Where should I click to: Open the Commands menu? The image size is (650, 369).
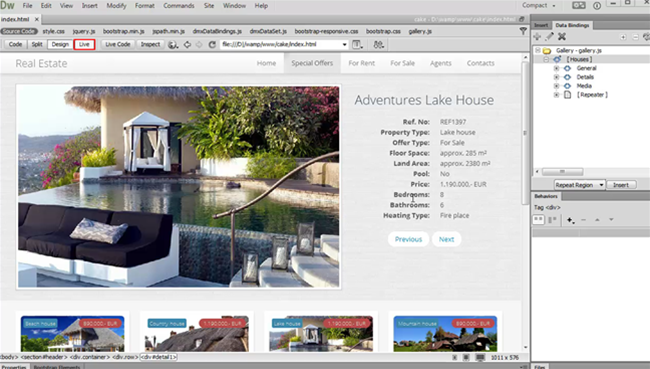[x=179, y=6]
